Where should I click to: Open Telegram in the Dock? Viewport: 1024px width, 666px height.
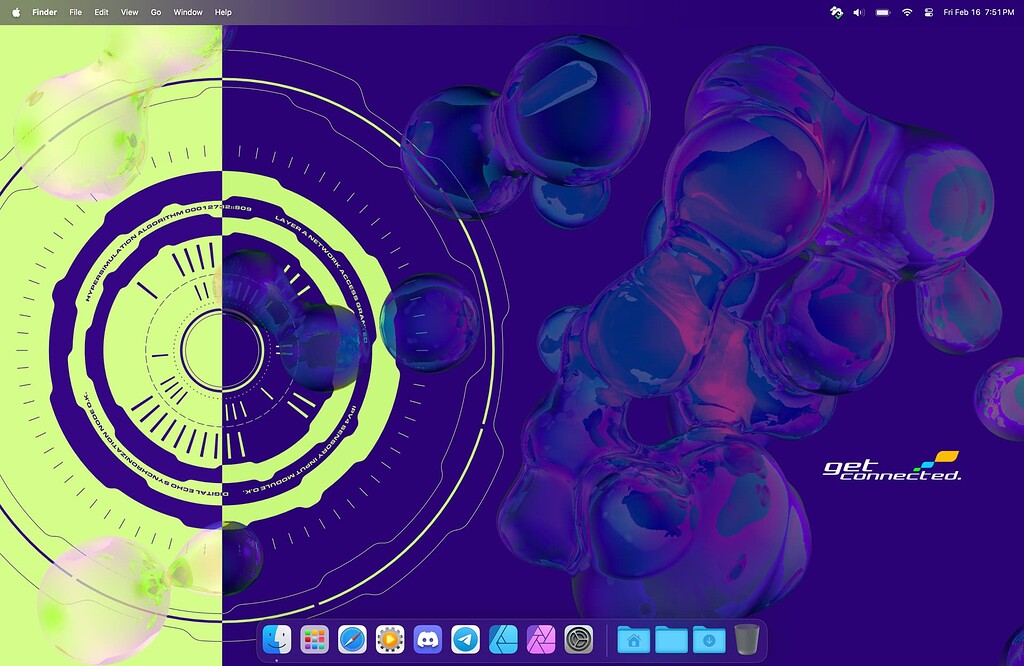pyautogui.click(x=466, y=639)
